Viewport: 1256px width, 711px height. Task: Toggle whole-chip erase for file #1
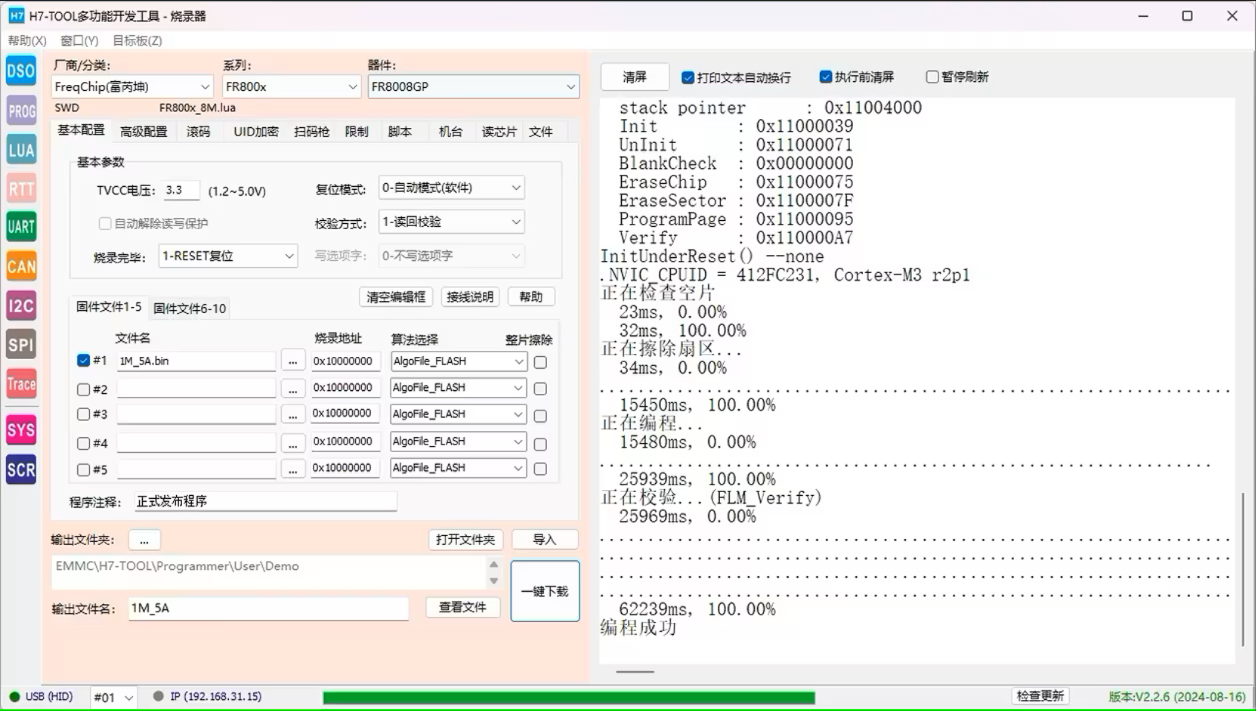coord(540,362)
